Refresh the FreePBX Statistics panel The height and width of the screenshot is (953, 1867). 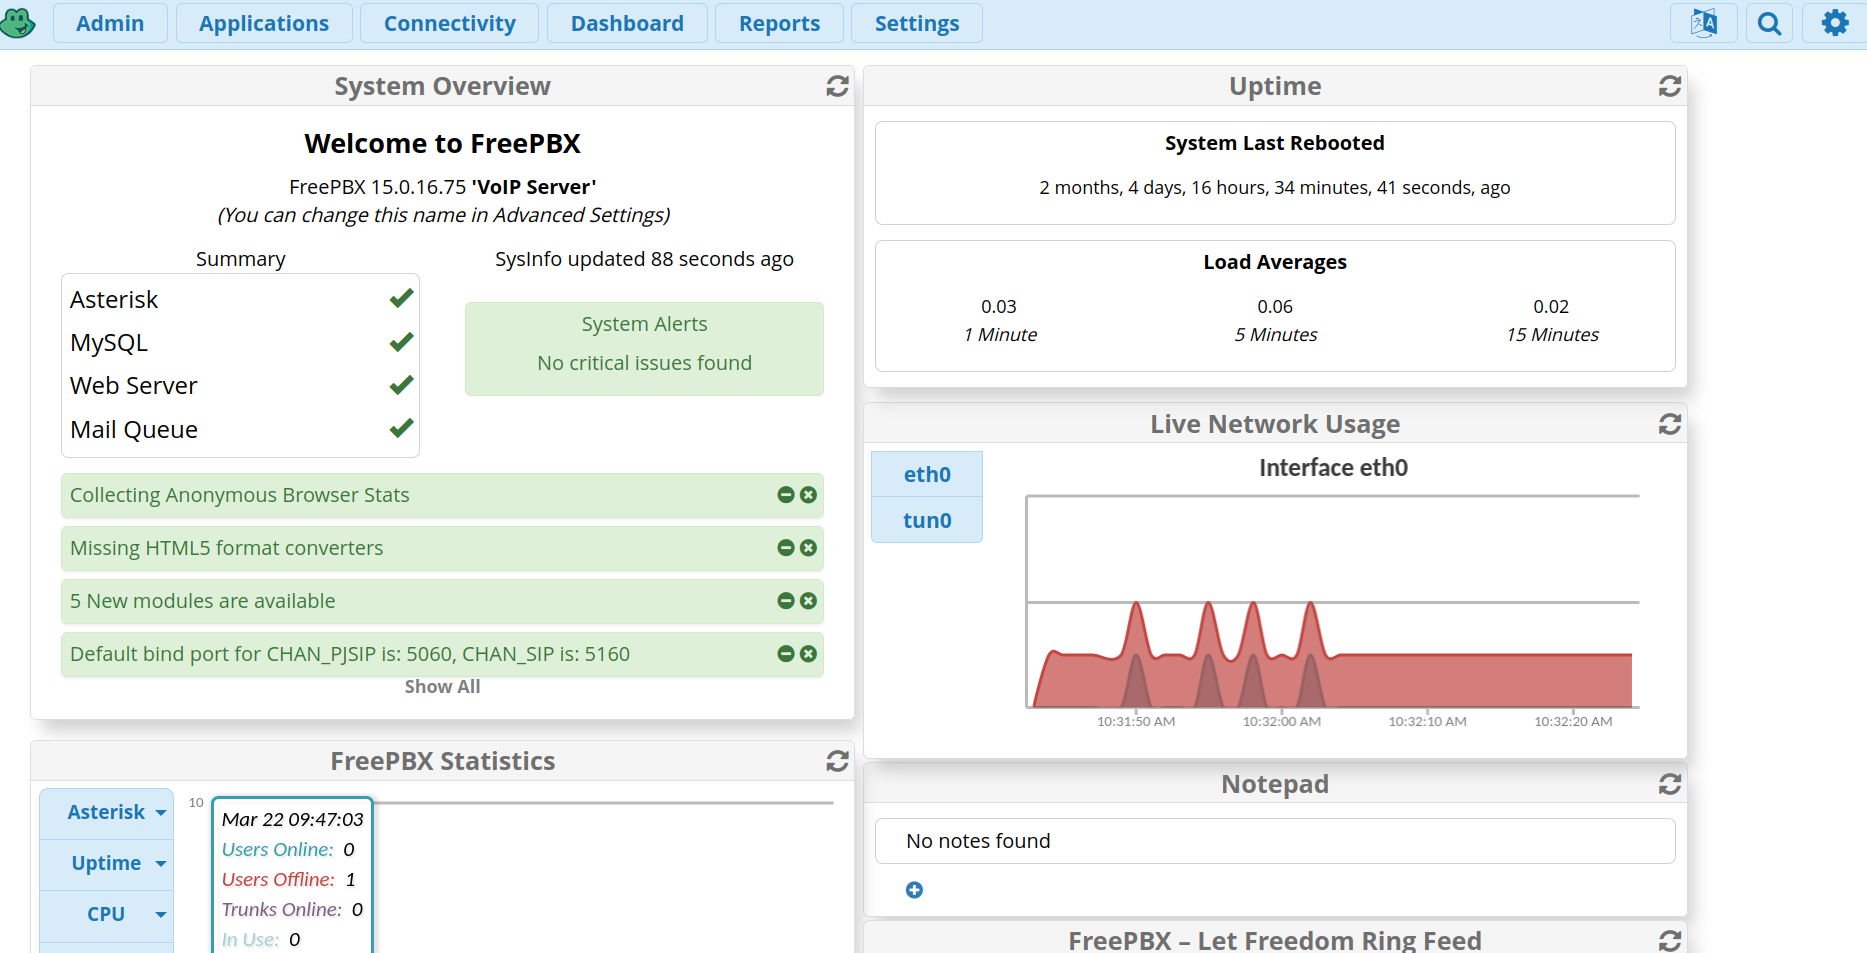coord(837,762)
